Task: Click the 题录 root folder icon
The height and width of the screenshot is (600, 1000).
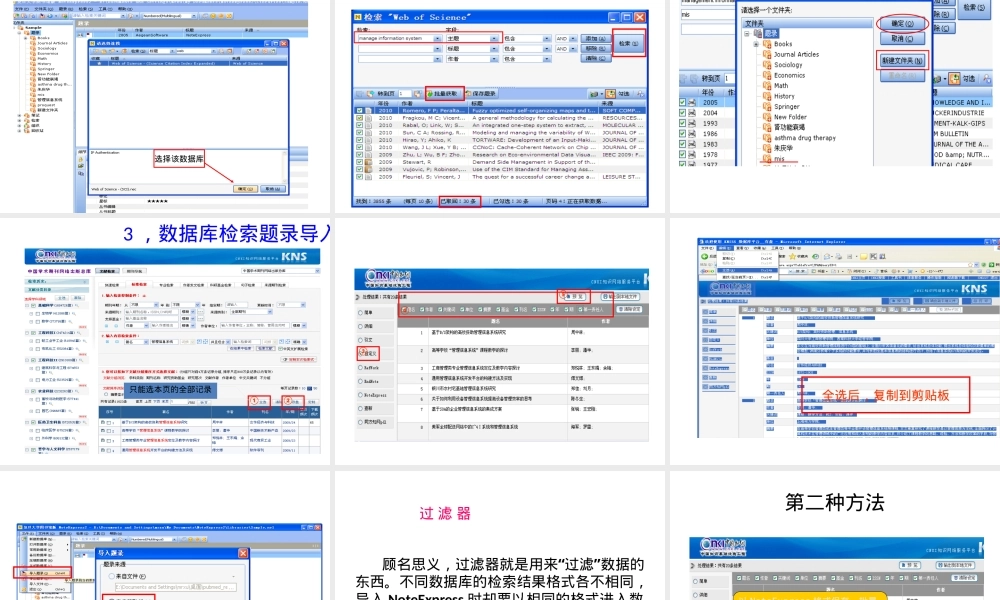Action: pyautogui.click(x=758, y=33)
